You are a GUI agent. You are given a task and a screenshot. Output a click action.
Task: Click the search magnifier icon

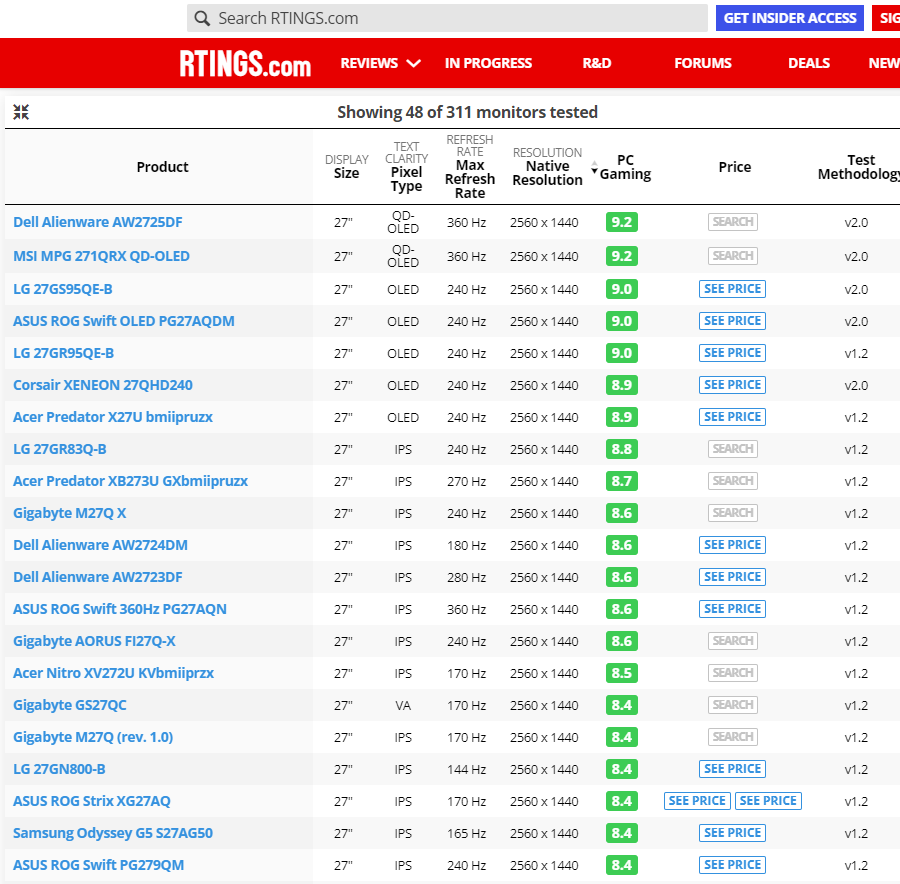click(x=201, y=18)
